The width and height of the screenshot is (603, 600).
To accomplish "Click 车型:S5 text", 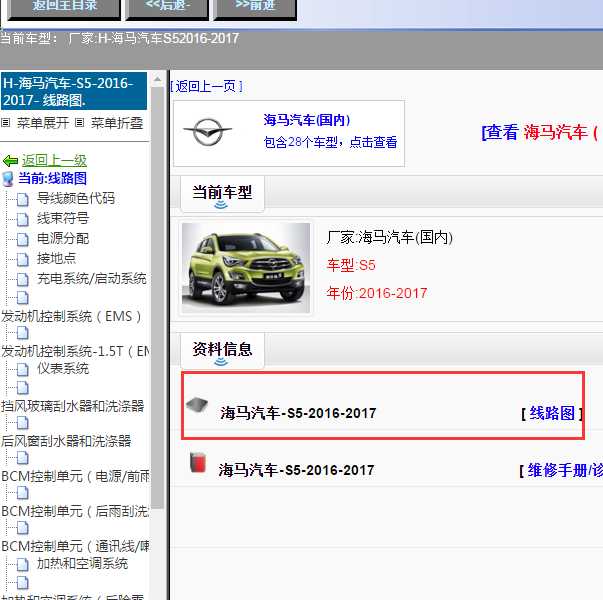I will pos(351,265).
